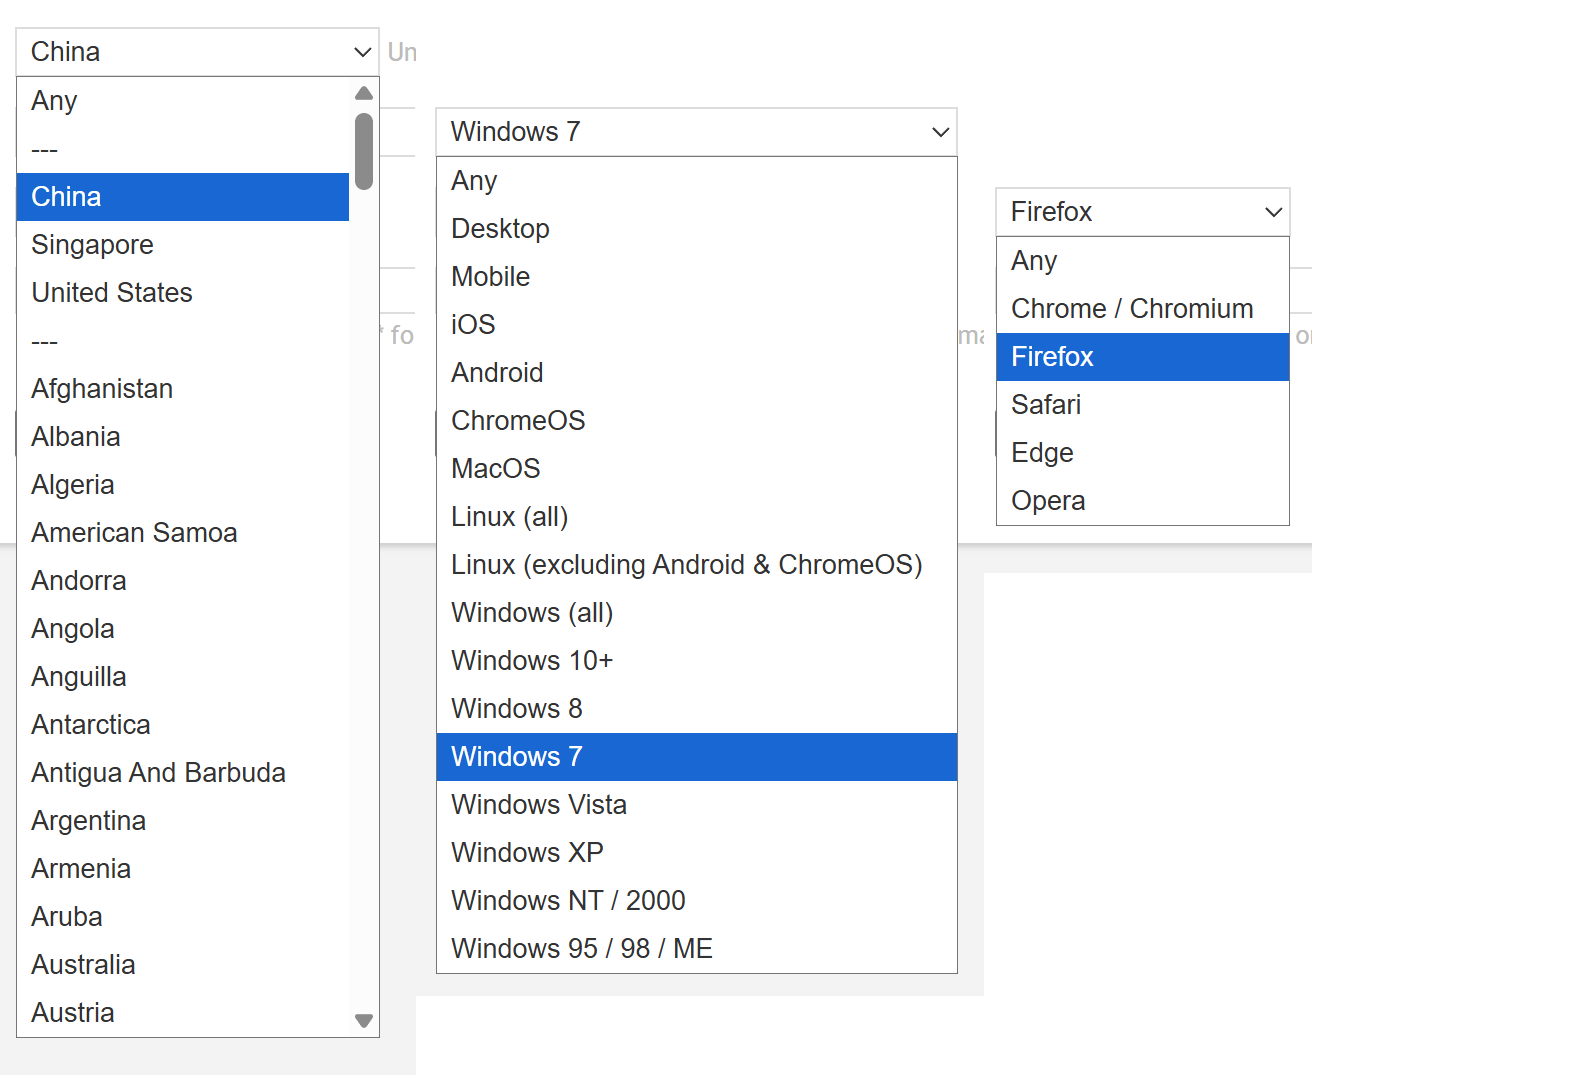Select United States in the country list
This screenshot has width=1579, height=1078.
pyautogui.click(x=183, y=293)
